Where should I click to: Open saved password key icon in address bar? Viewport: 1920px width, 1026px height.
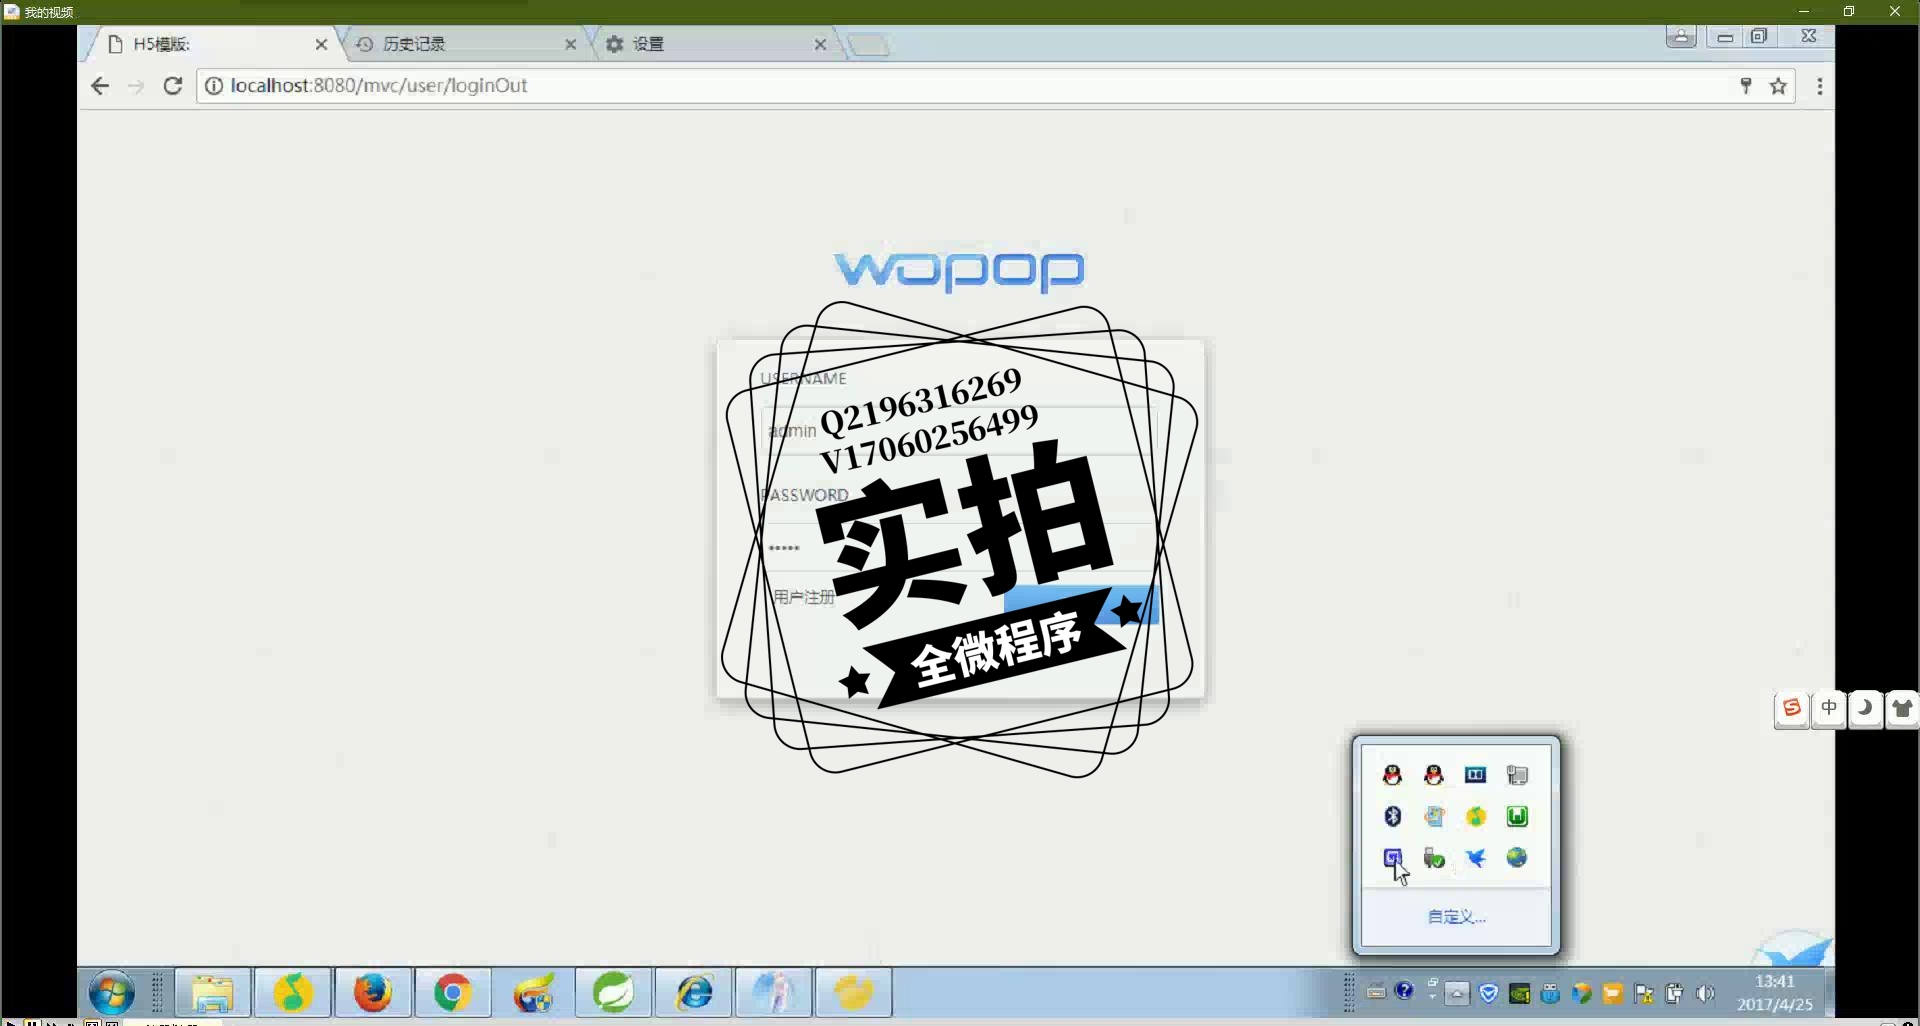pyautogui.click(x=1746, y=86)
